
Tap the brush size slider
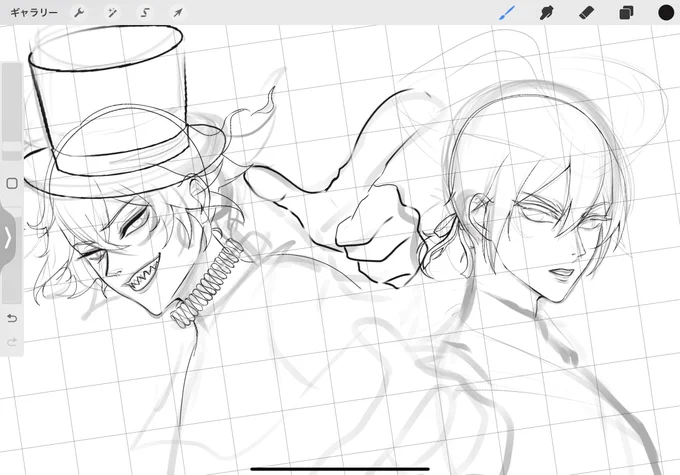click(x=12, y=111)
